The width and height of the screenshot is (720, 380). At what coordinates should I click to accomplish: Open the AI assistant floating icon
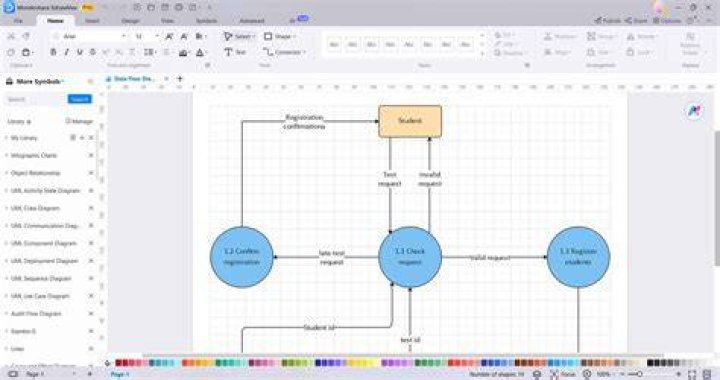(694, 111)
